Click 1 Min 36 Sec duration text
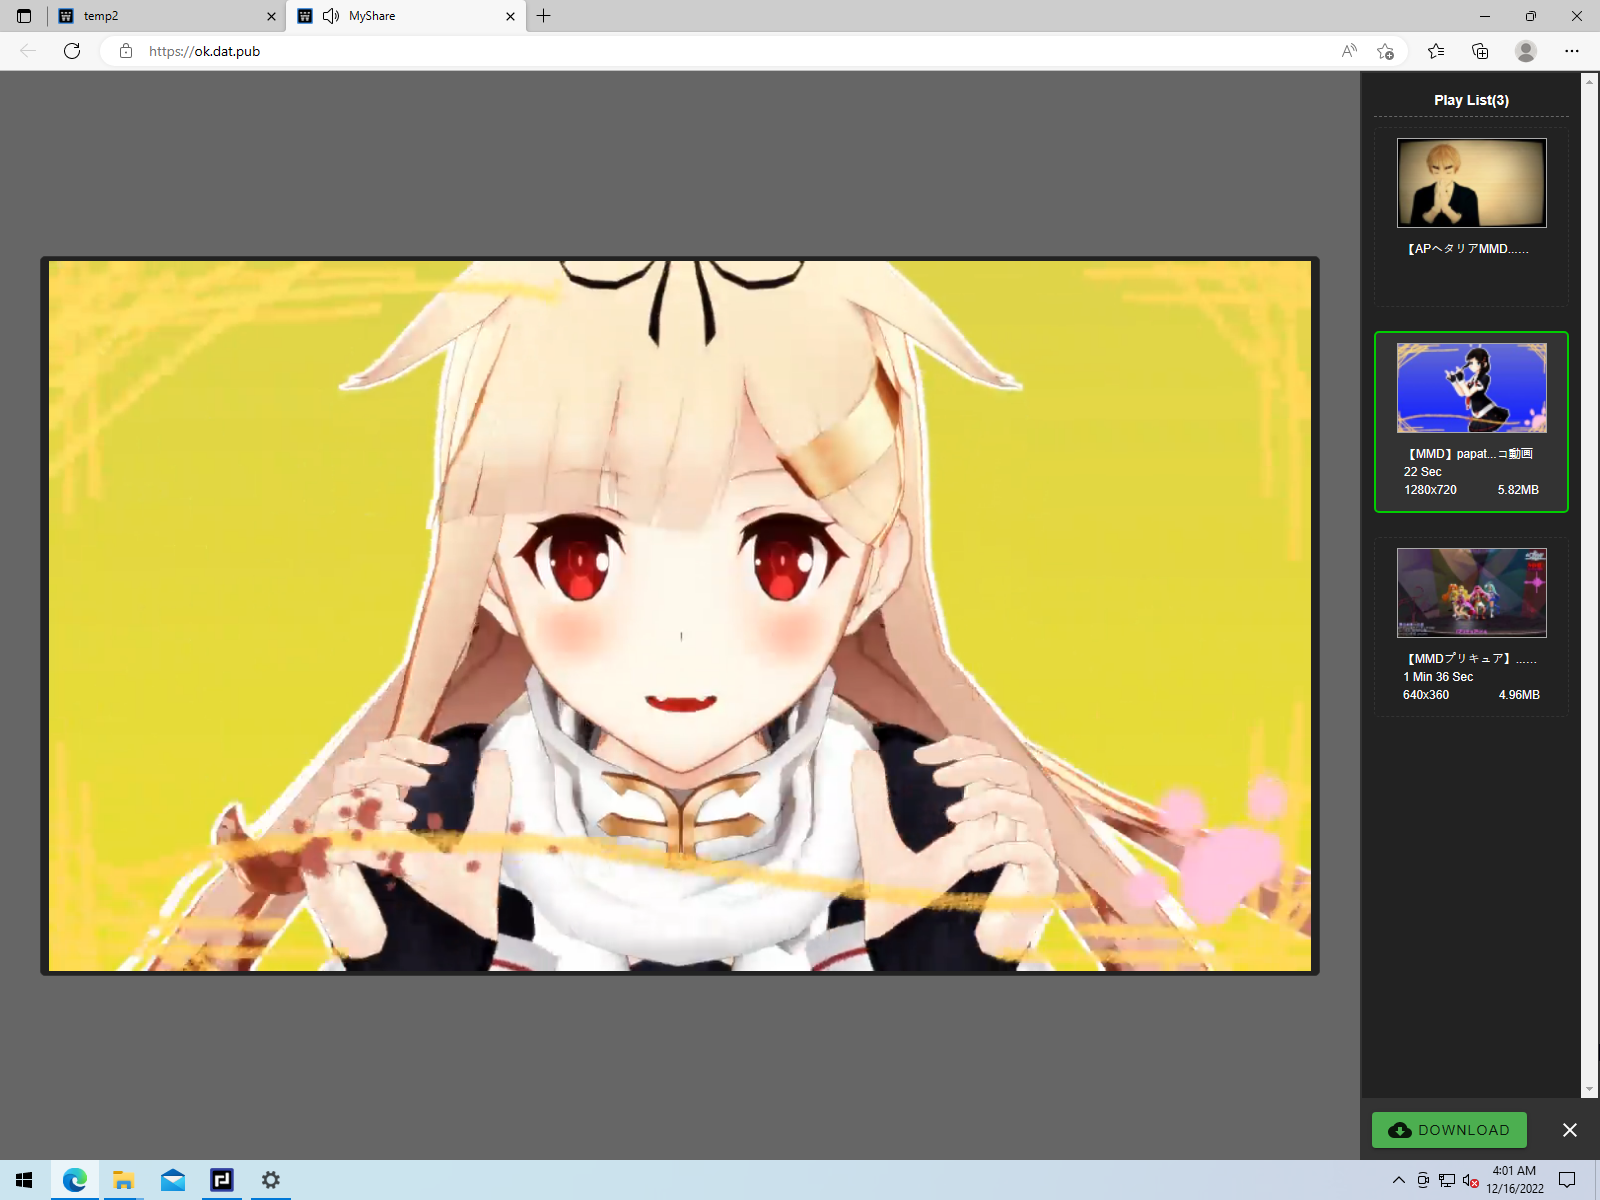This screenshot has width=1600, height=1200. pyautogui.click(x=1438, y=677)
